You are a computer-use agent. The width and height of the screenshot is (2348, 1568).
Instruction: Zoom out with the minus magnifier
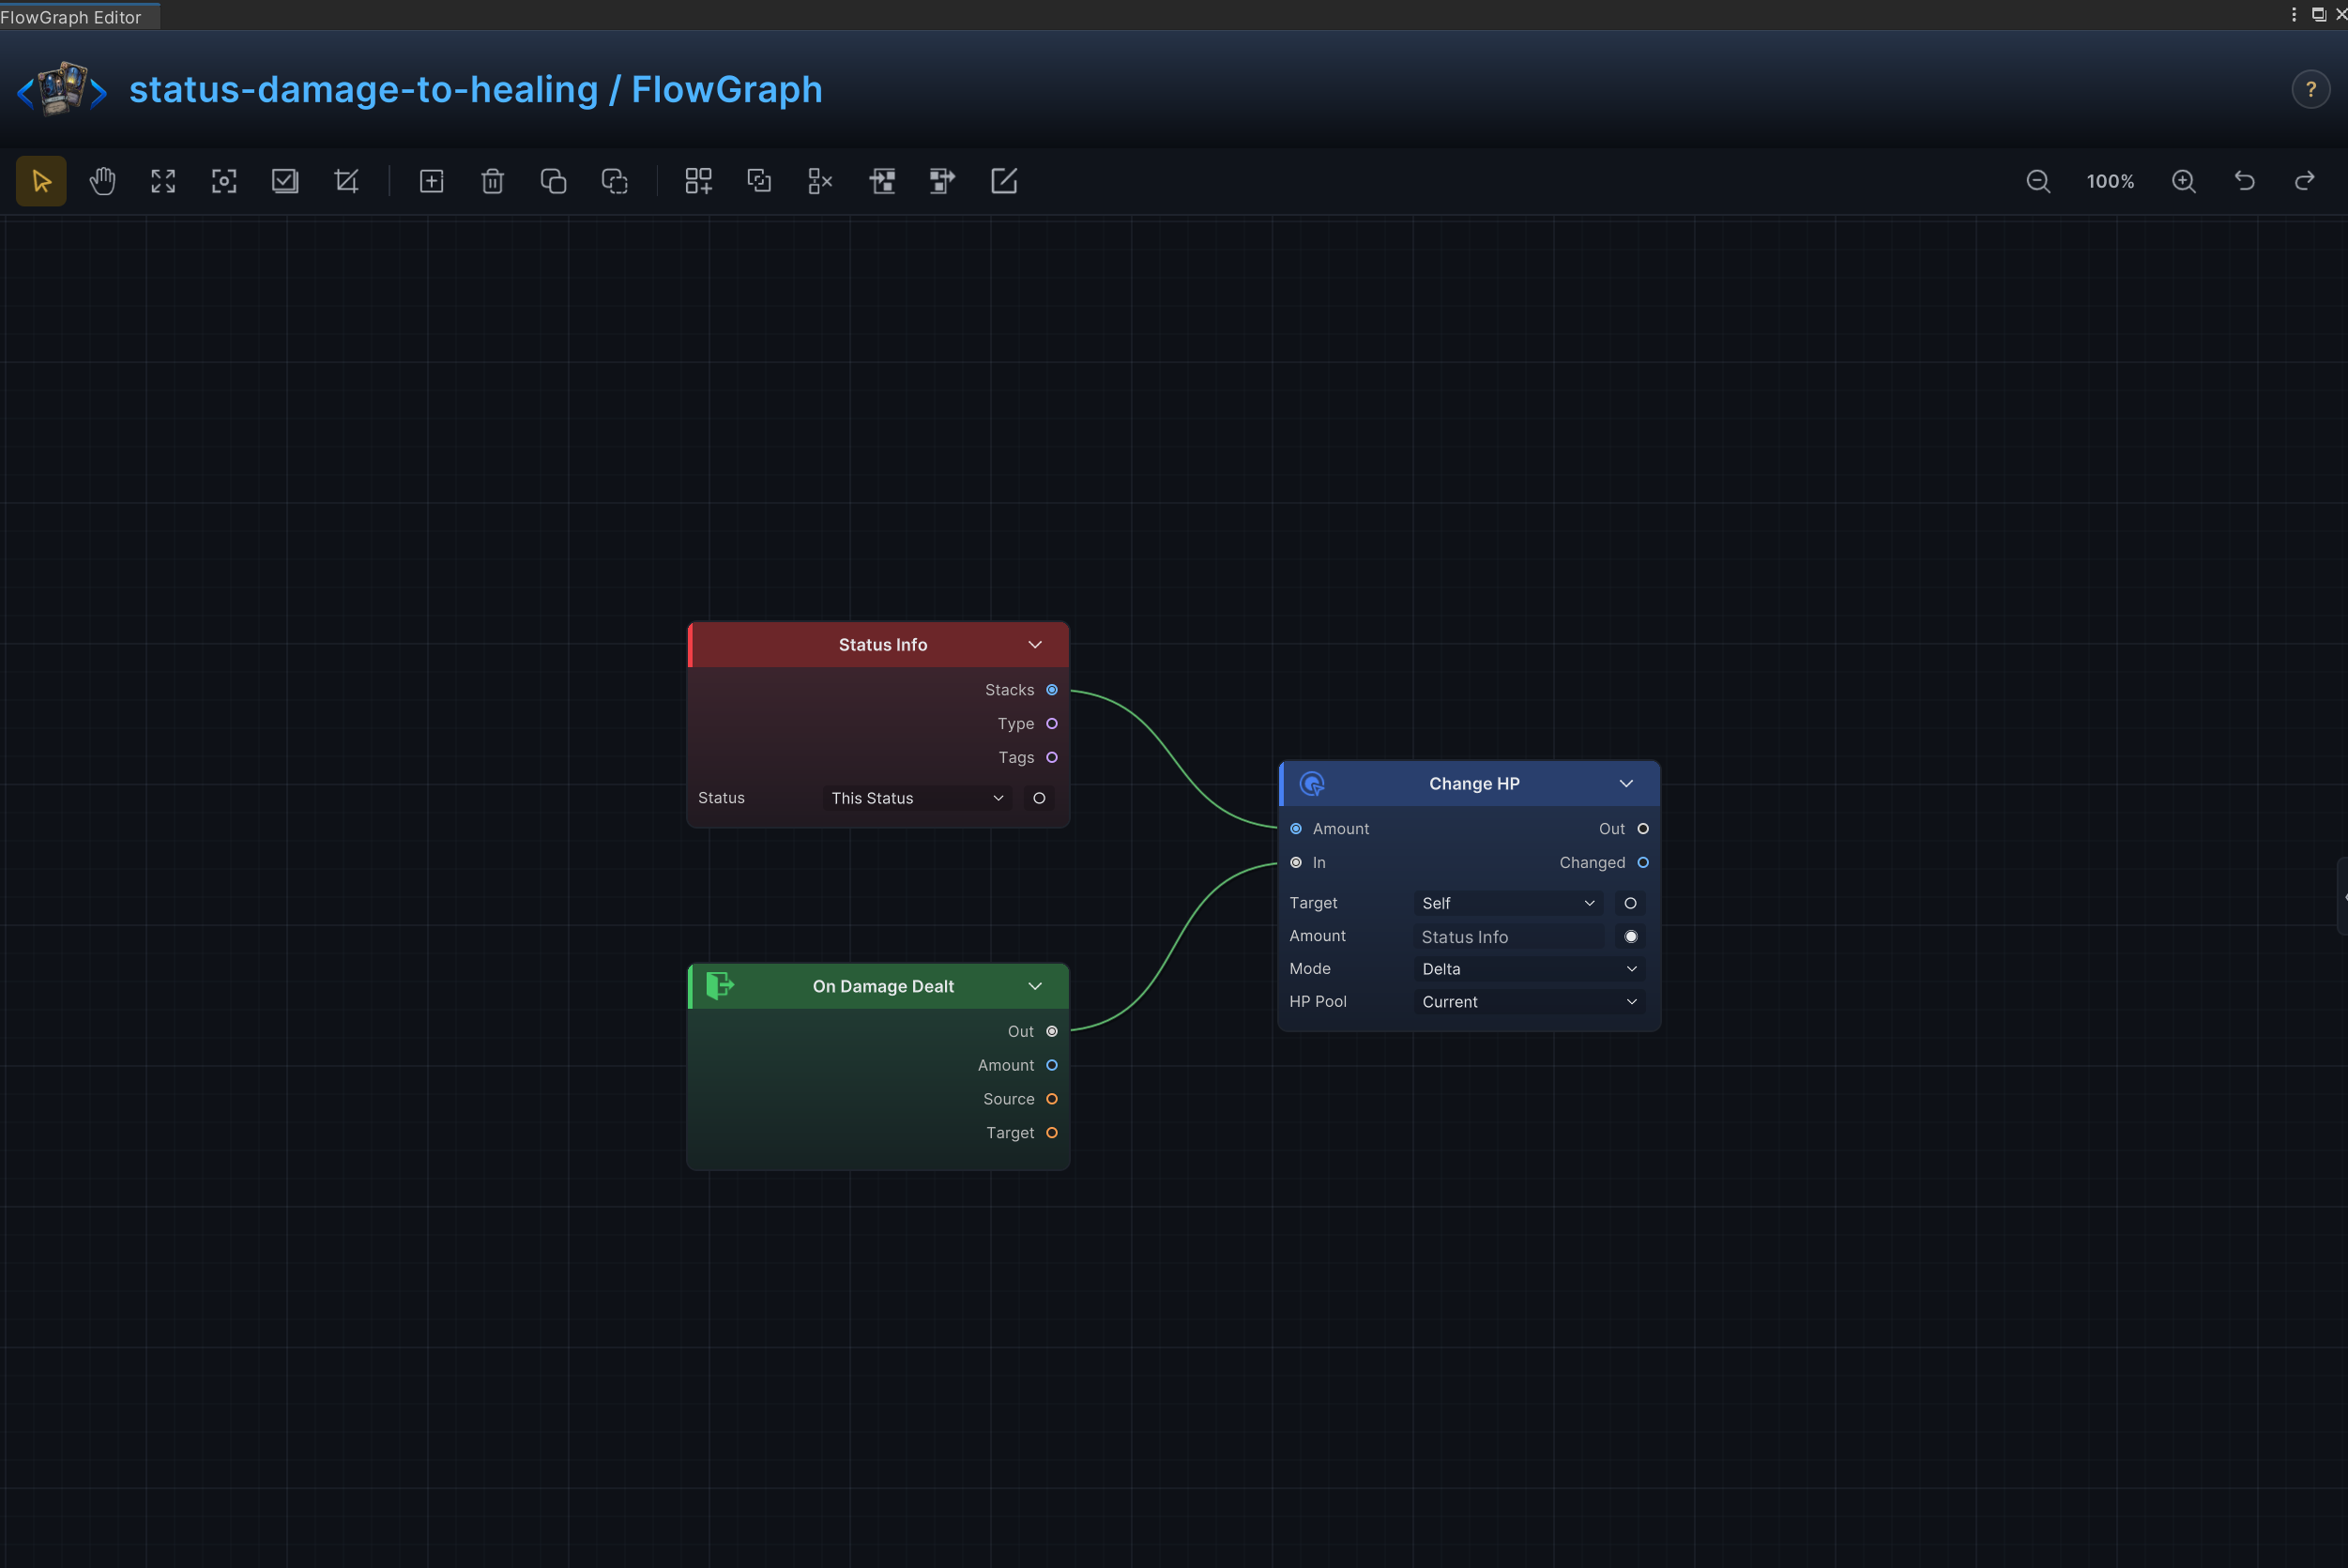(2038, 181)
